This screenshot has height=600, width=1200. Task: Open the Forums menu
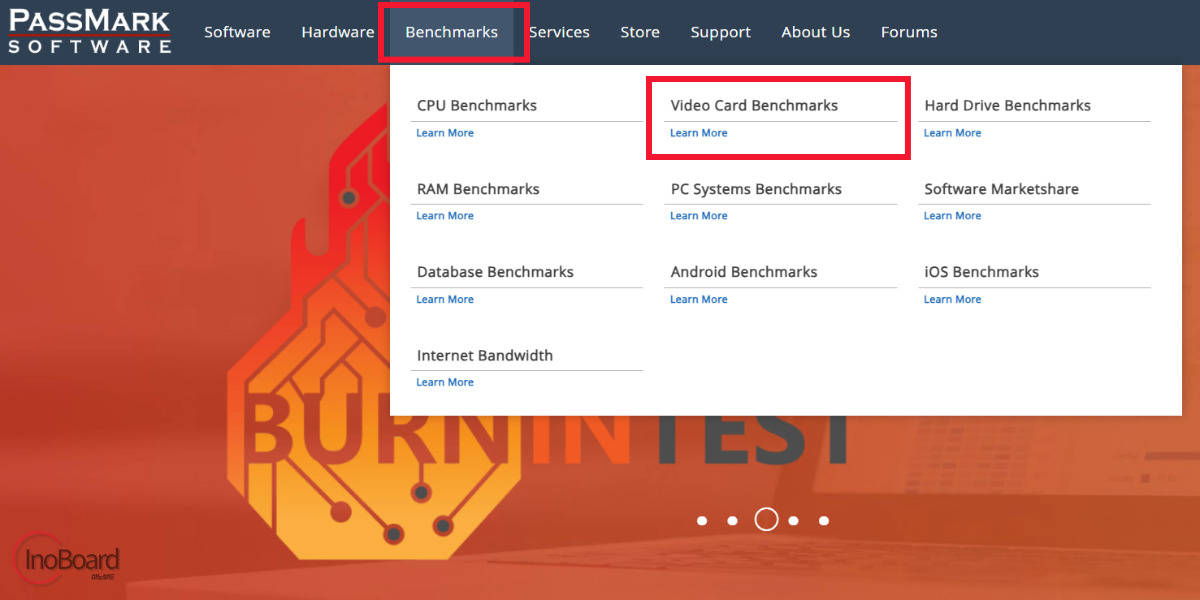coord(909,32)
